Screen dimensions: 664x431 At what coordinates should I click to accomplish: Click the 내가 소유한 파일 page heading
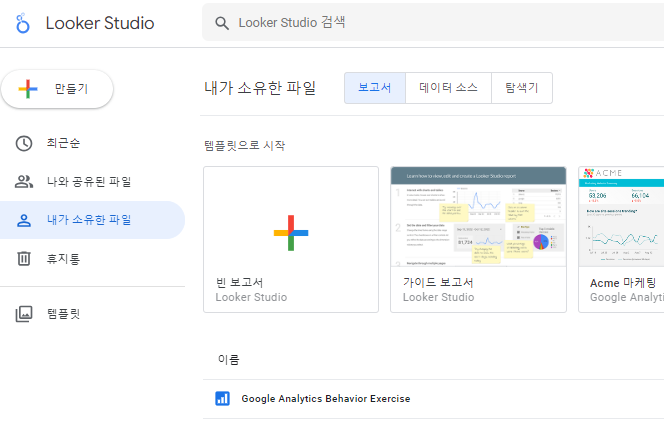click(260, 88)
